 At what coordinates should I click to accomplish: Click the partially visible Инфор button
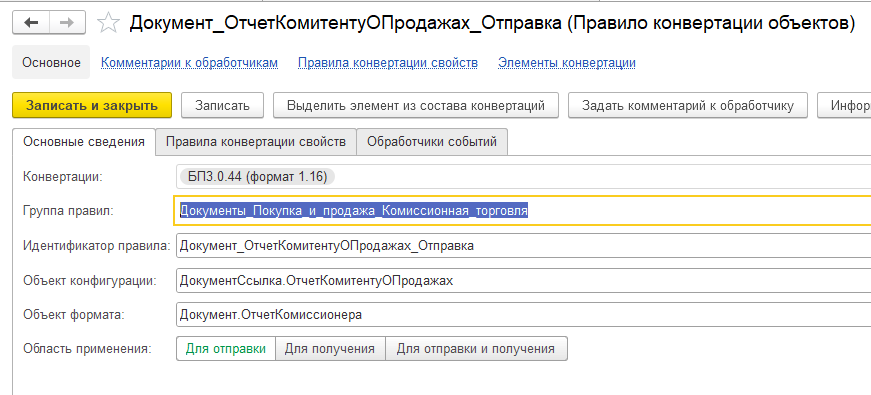click(844, 106)
